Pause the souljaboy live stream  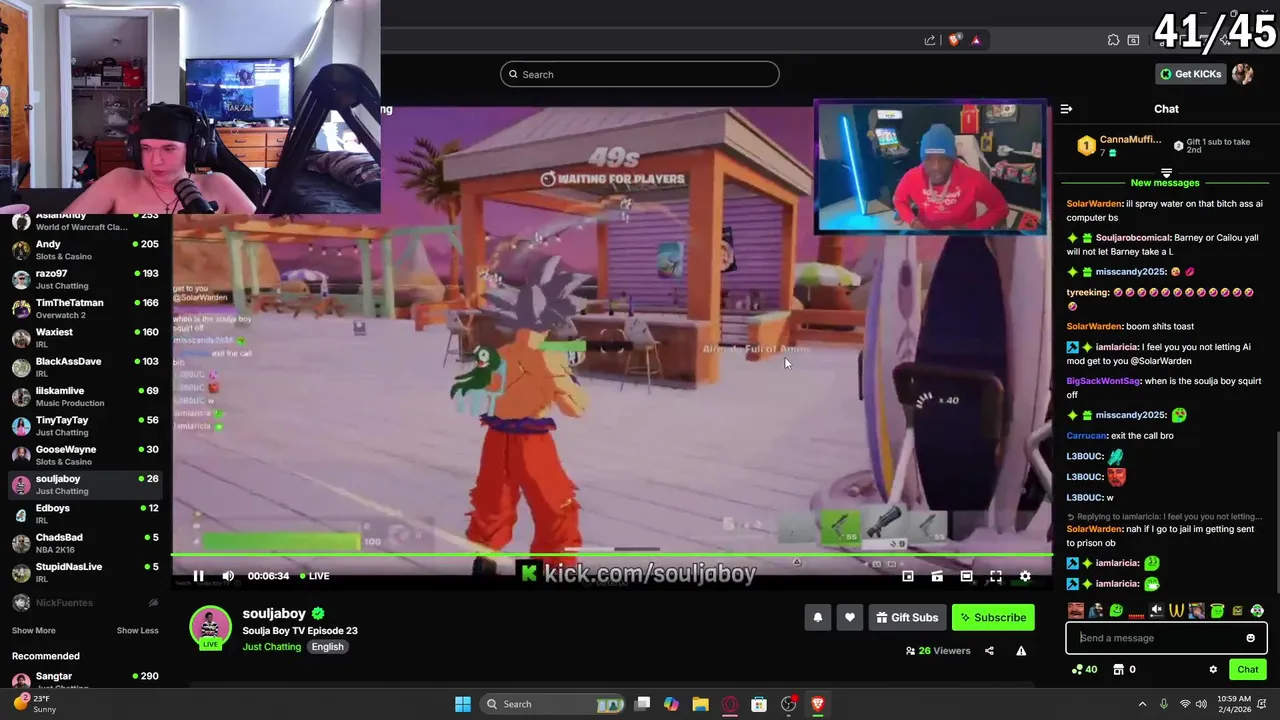pos(198,576)
